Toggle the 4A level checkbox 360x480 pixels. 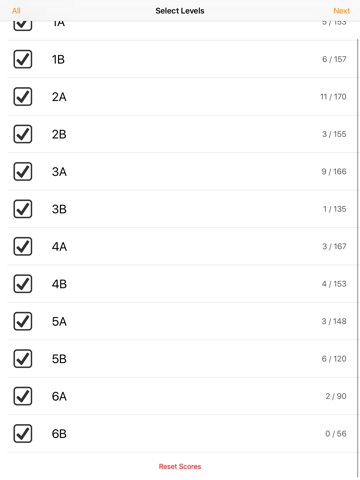click(23, 246)
